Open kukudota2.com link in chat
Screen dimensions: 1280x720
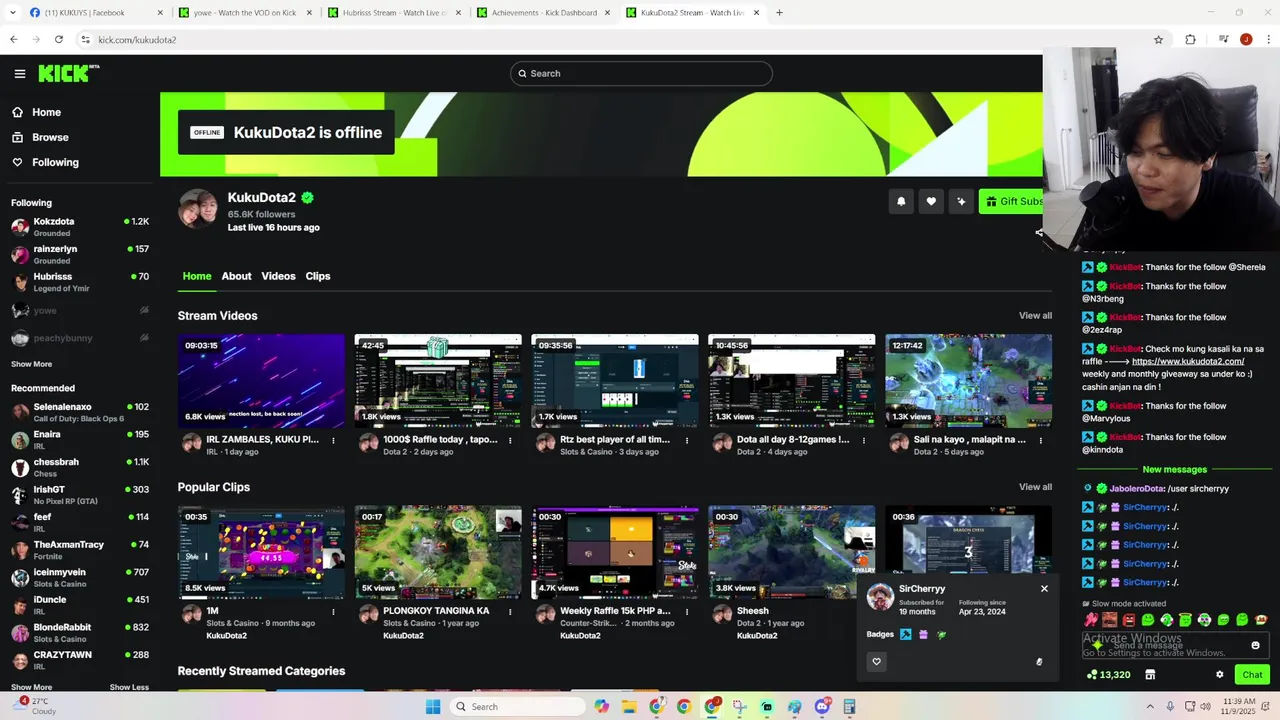pyautogui.click(x=1188, y=362)
